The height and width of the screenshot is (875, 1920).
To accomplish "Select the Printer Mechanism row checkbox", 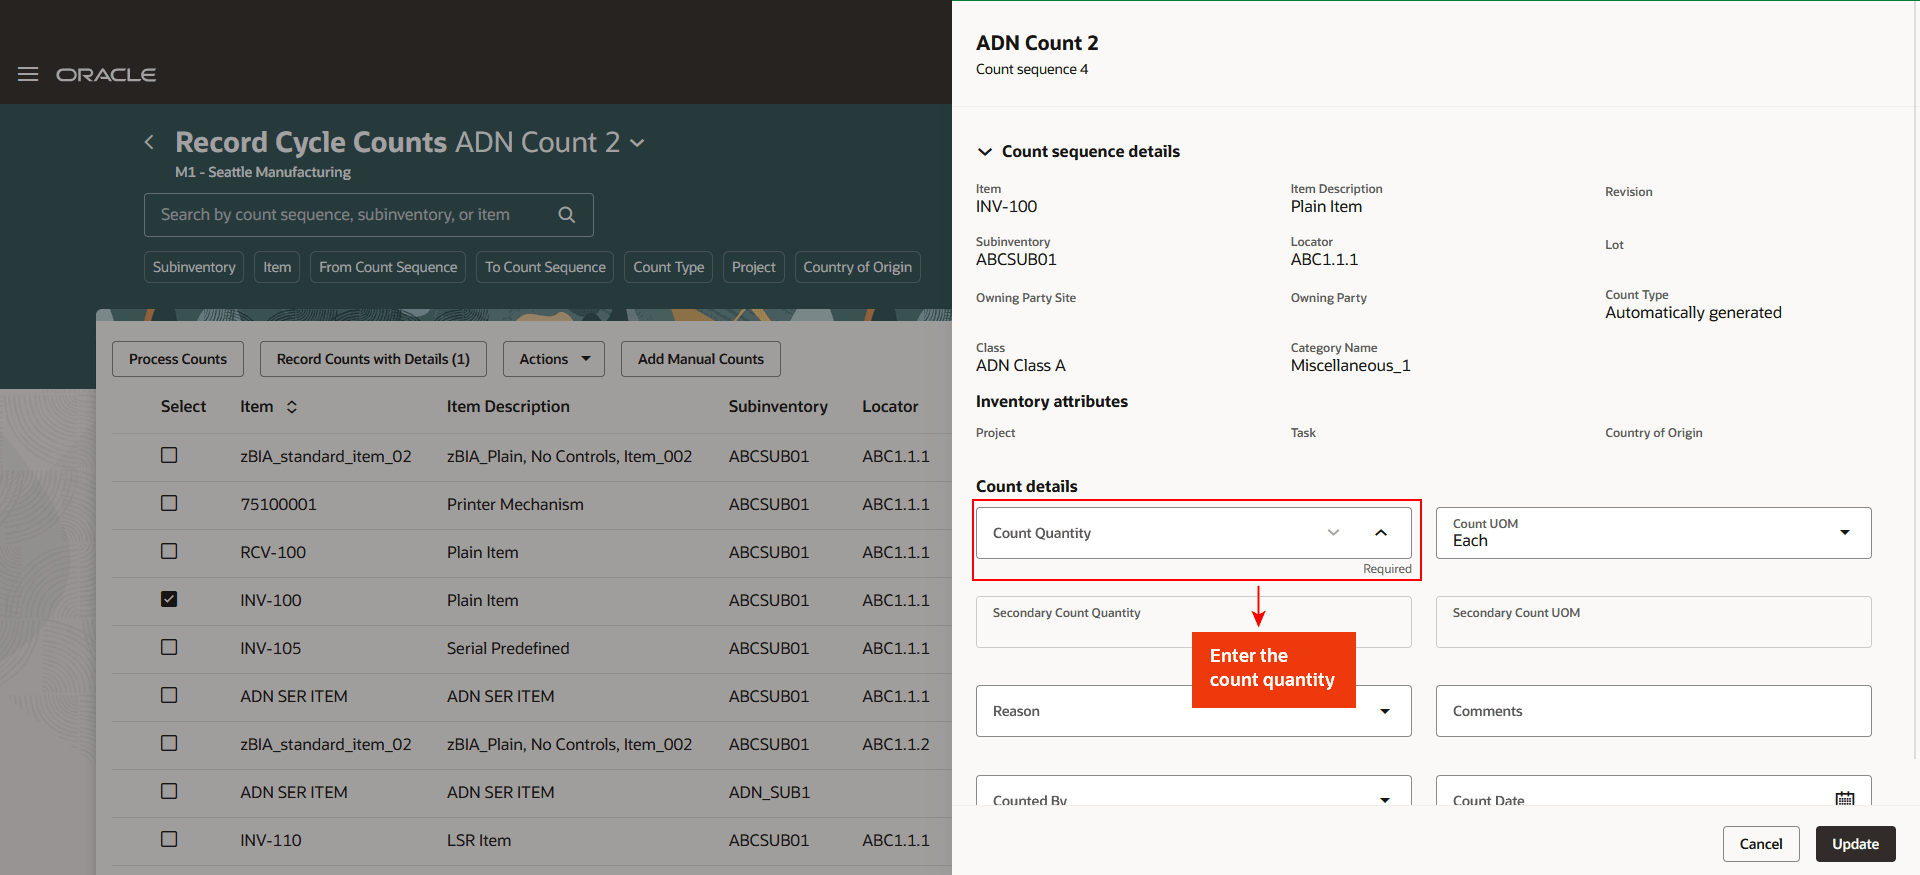I will [169, 503].
